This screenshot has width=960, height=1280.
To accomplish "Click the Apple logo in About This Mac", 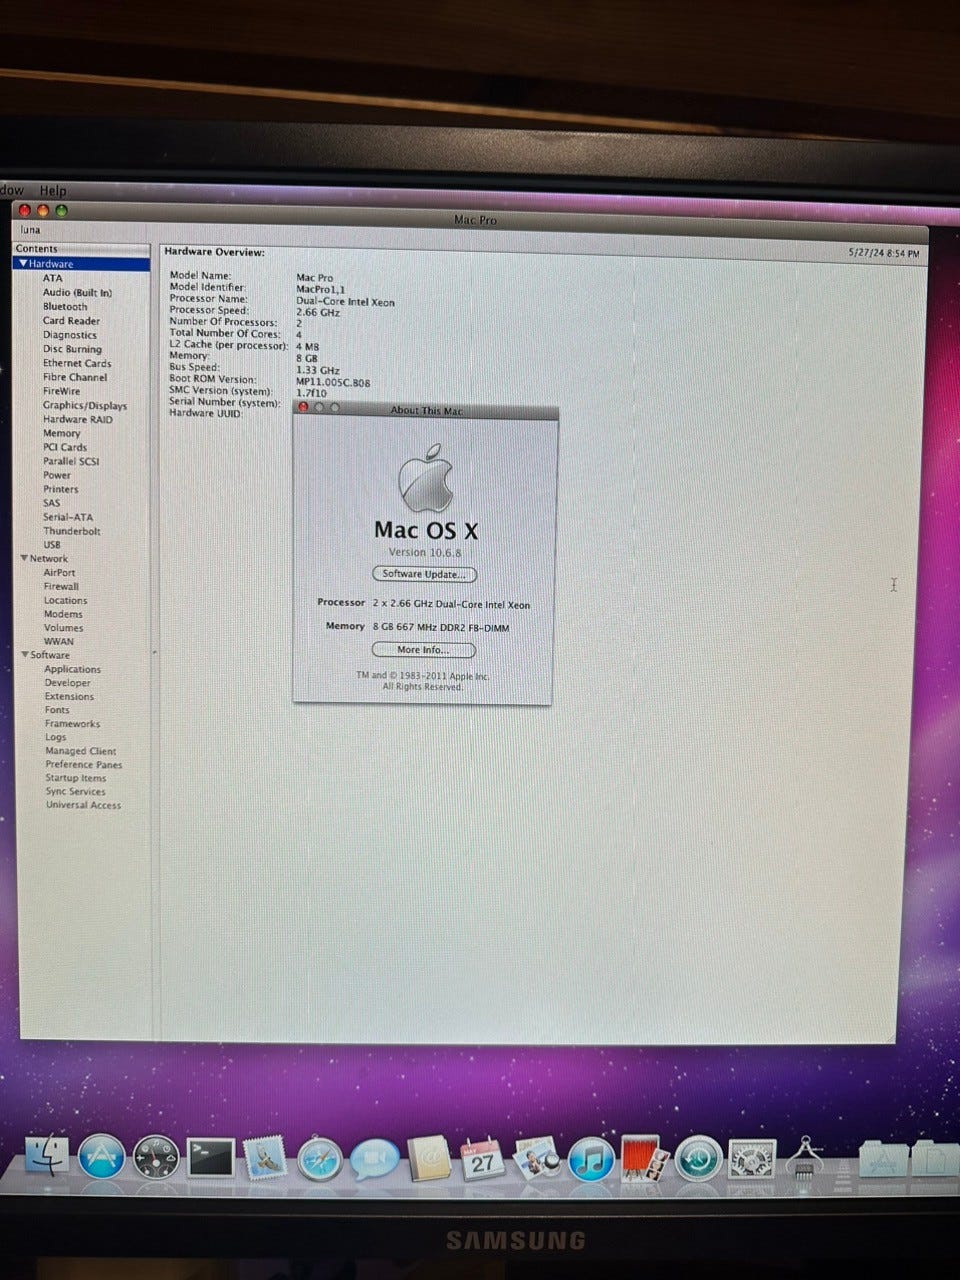I will point(426,477).
